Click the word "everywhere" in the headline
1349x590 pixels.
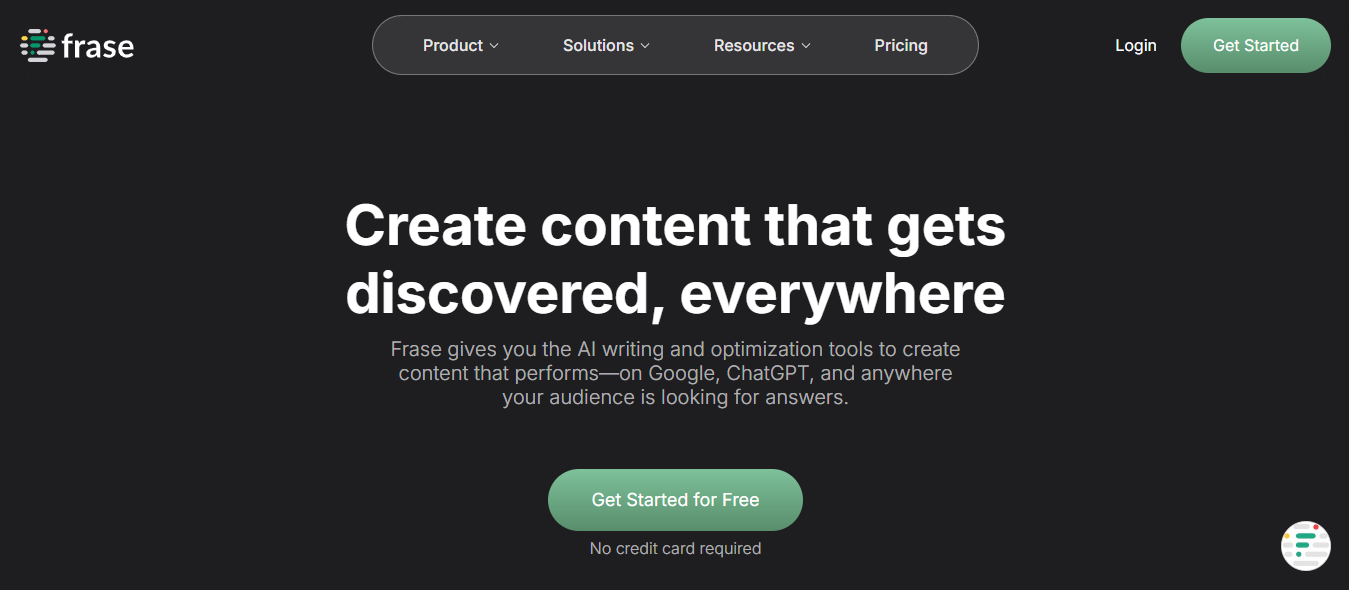pos(842,294)
